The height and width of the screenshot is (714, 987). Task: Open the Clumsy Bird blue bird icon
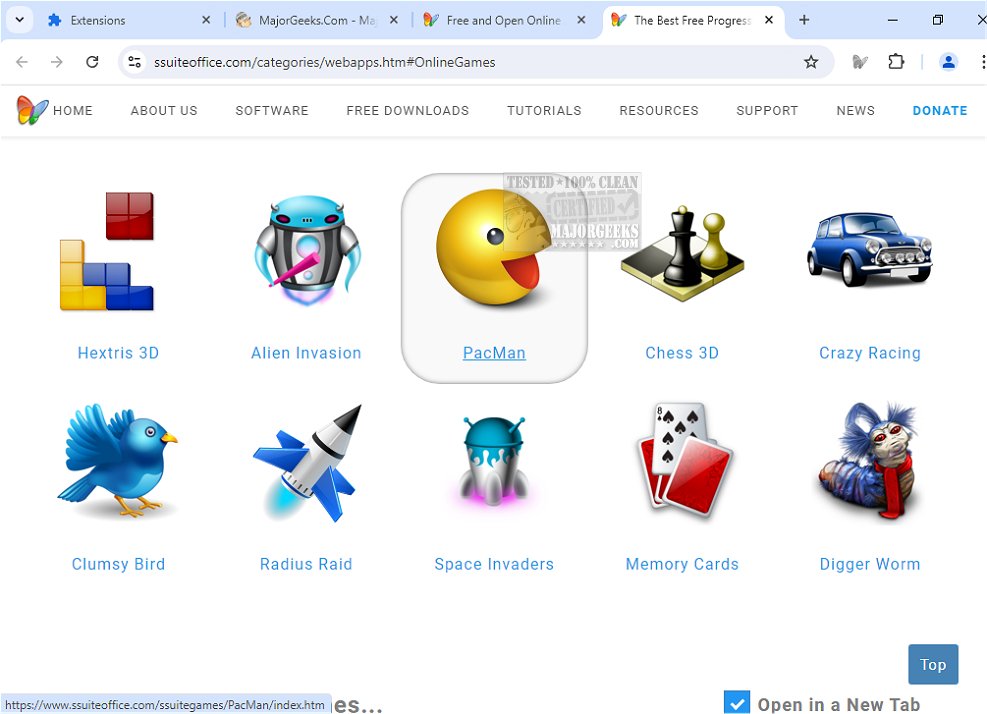point(118,460)
